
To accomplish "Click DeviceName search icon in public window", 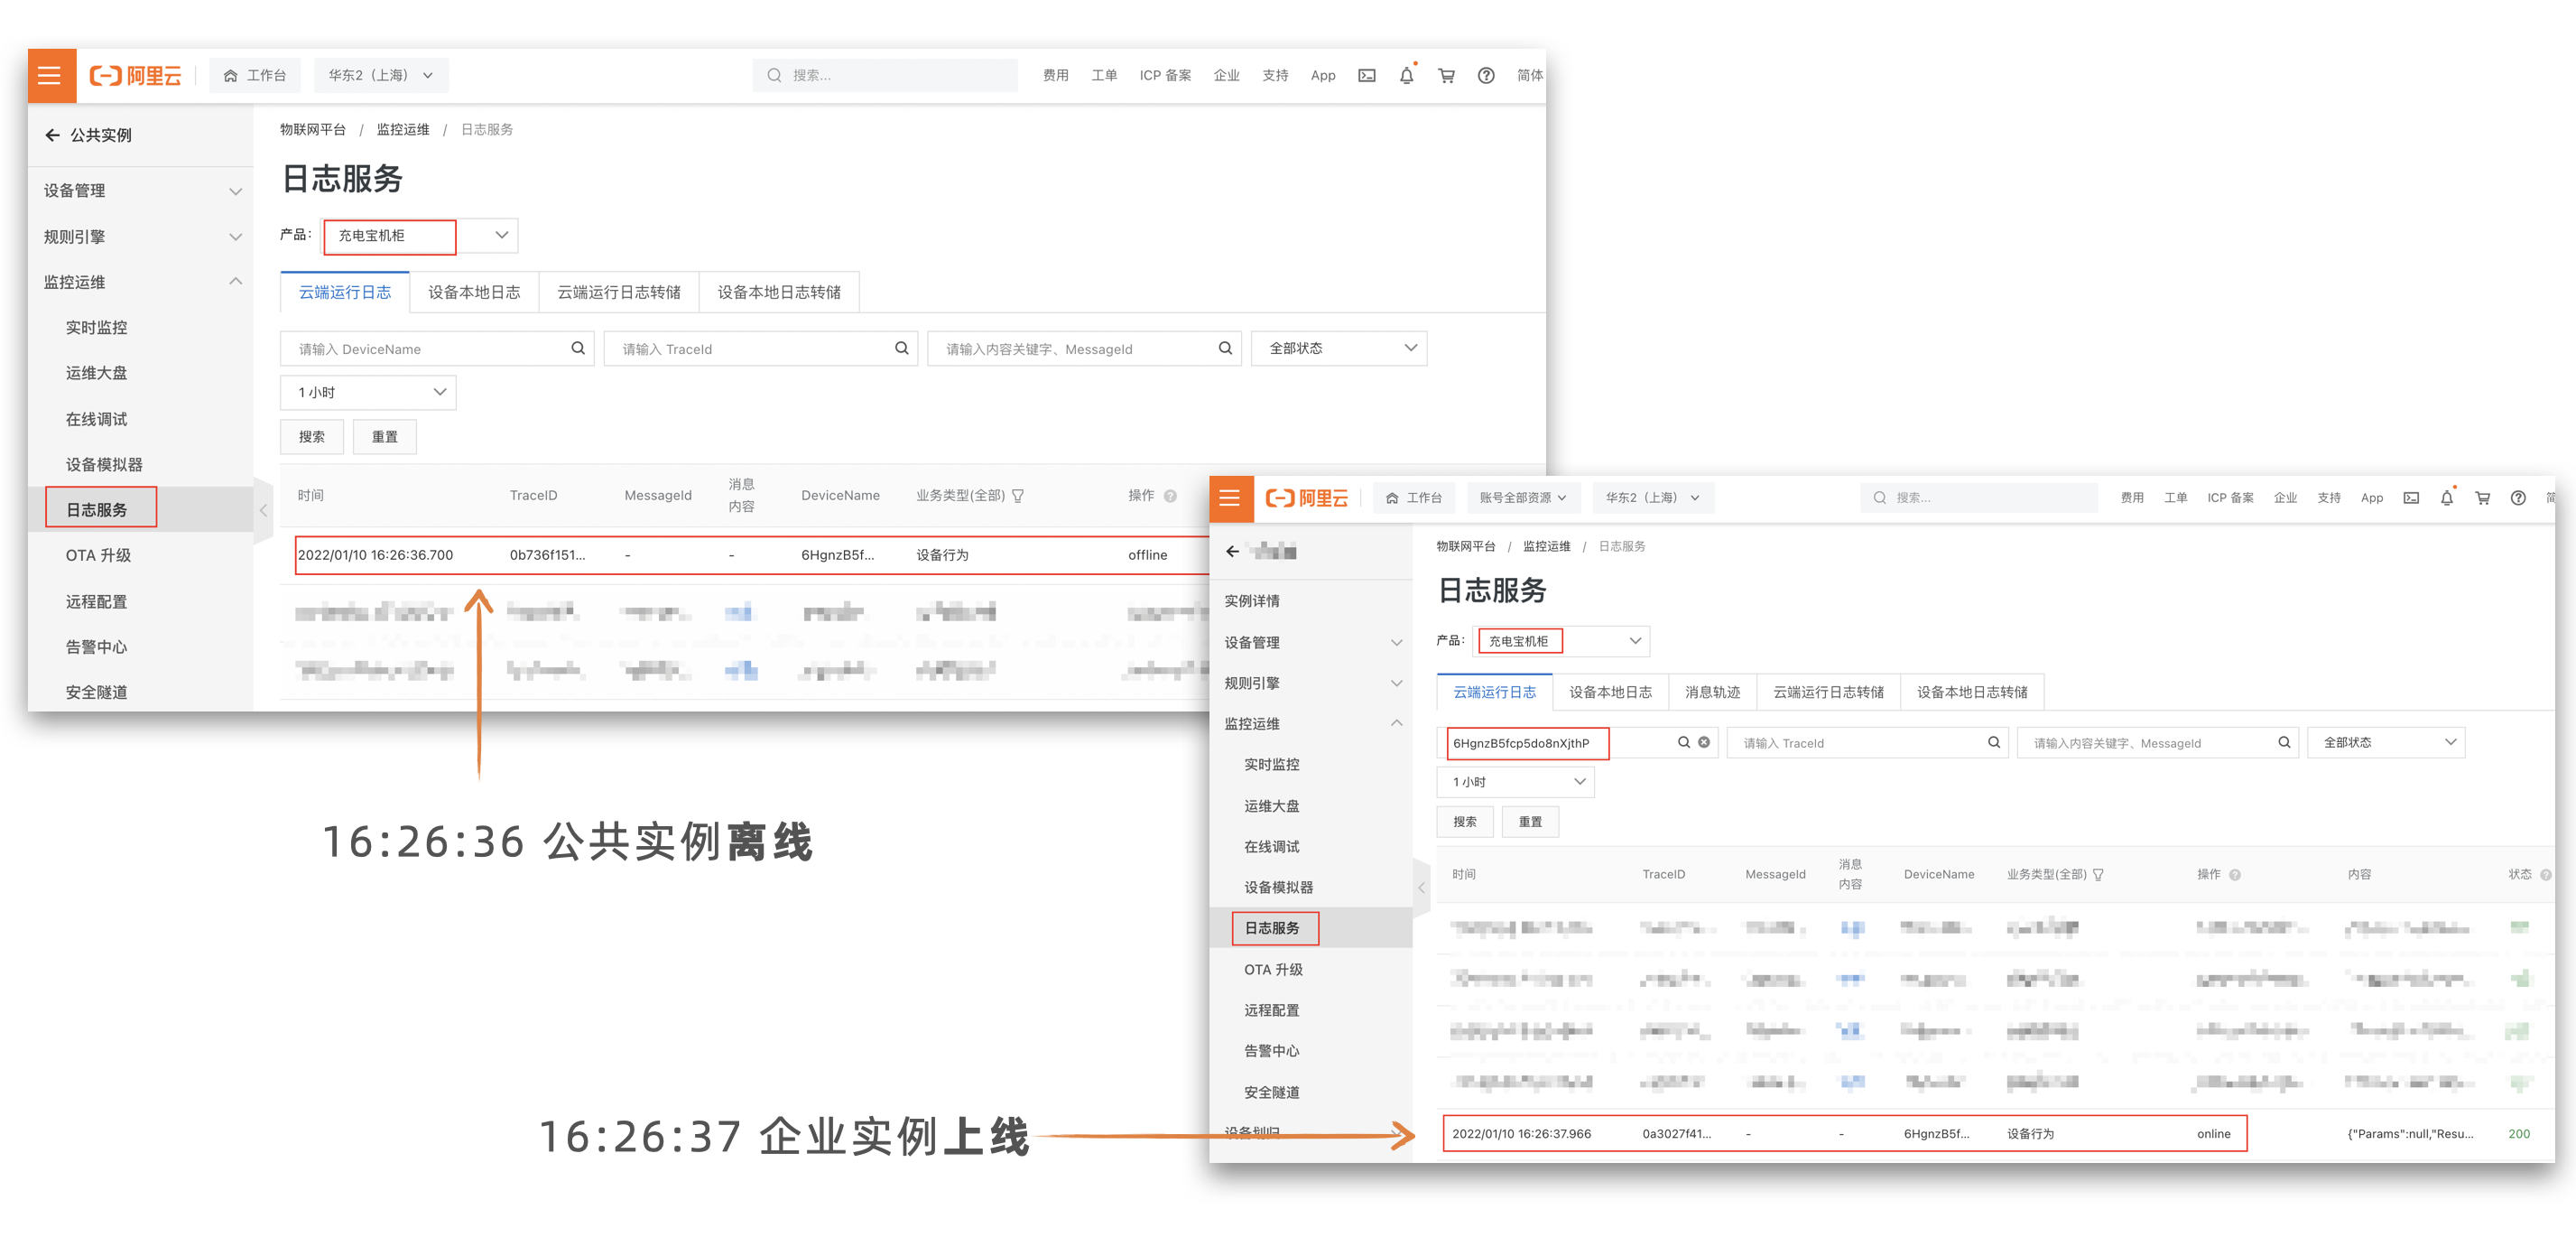I will tap(578, 348).
